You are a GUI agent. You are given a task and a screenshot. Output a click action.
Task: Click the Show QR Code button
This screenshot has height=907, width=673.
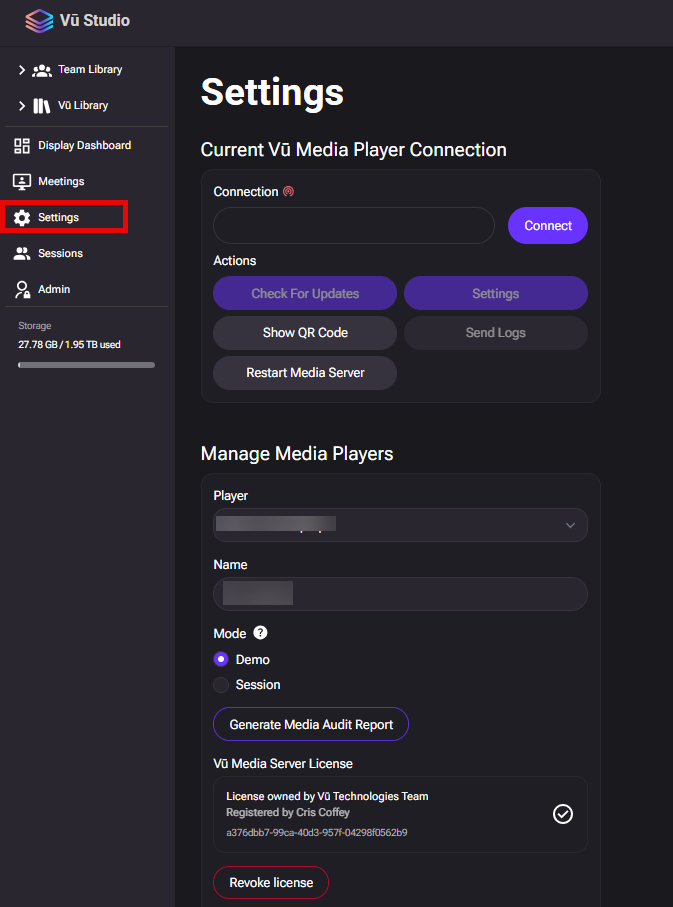(305, 333)
